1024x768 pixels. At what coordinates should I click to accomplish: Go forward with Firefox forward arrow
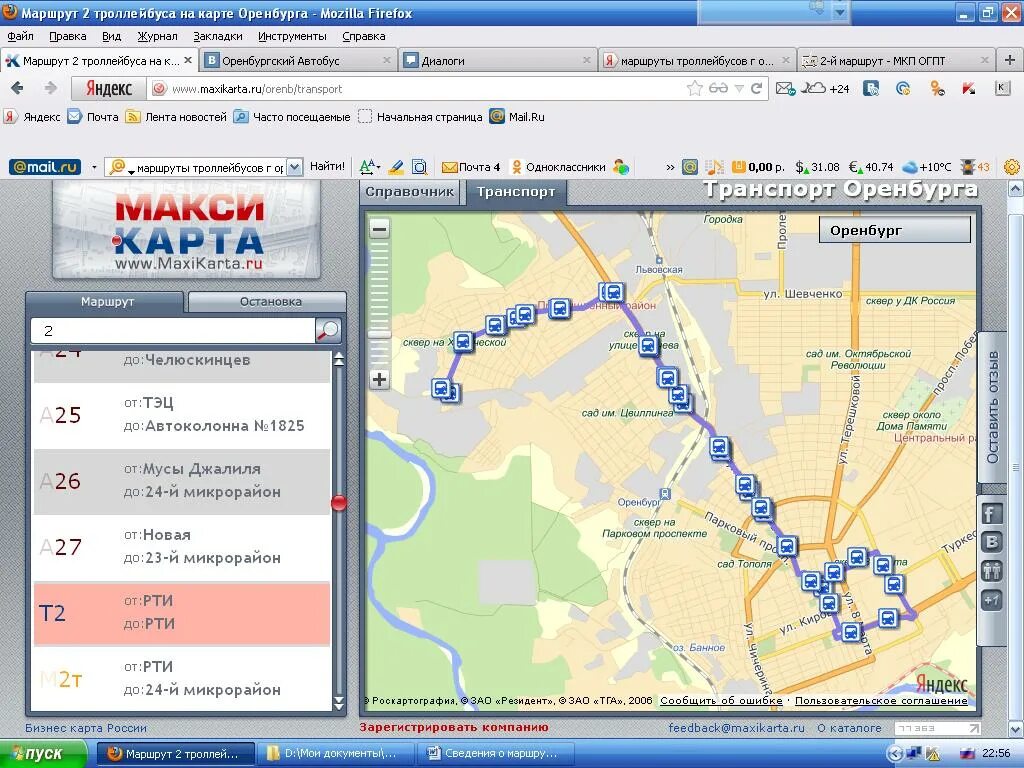(50, 88)
